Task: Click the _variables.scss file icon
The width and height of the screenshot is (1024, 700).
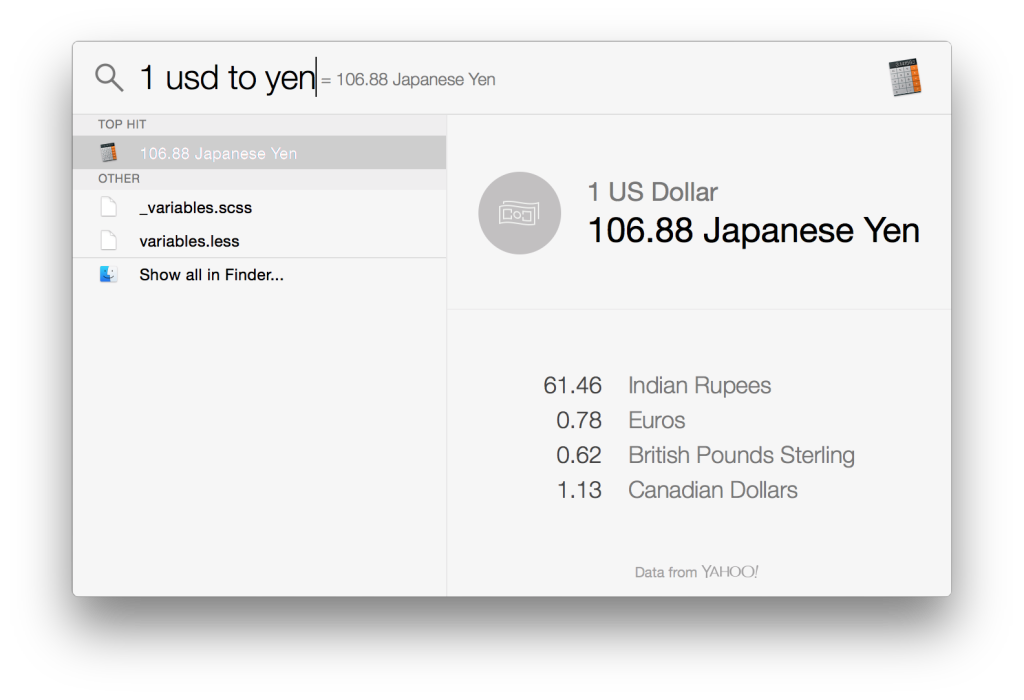Action: [x=109, y=208]
